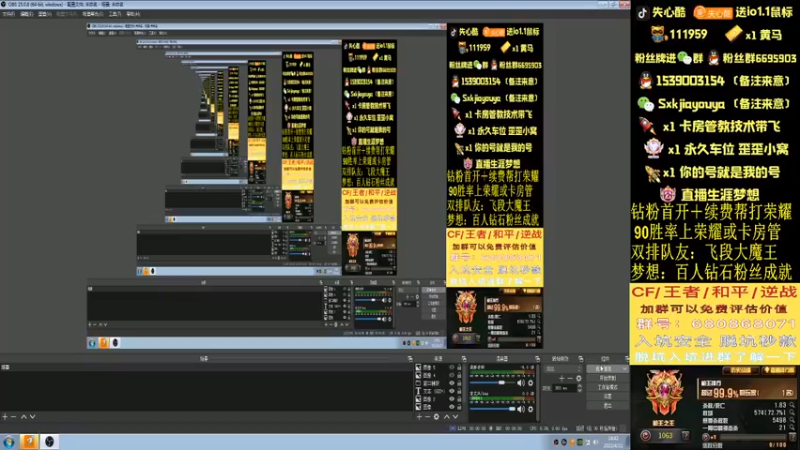Add a new source with the plus icon

pos(419,417)
